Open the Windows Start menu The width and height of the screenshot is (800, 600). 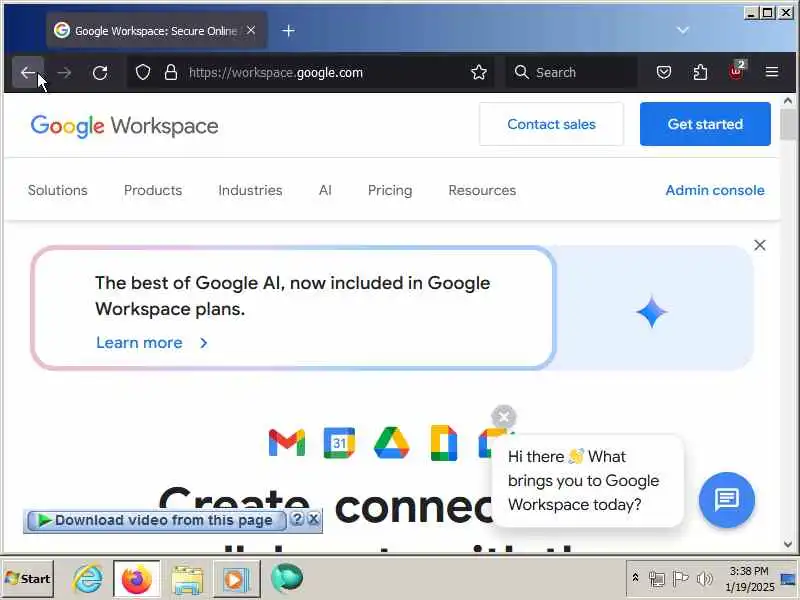pos(28,579)
